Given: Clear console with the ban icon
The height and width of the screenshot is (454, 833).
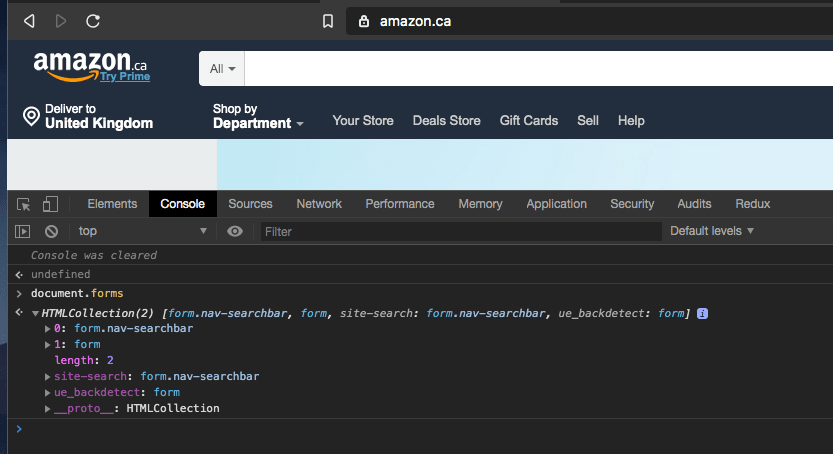Looking at the screenshot, I should (51, 231).
